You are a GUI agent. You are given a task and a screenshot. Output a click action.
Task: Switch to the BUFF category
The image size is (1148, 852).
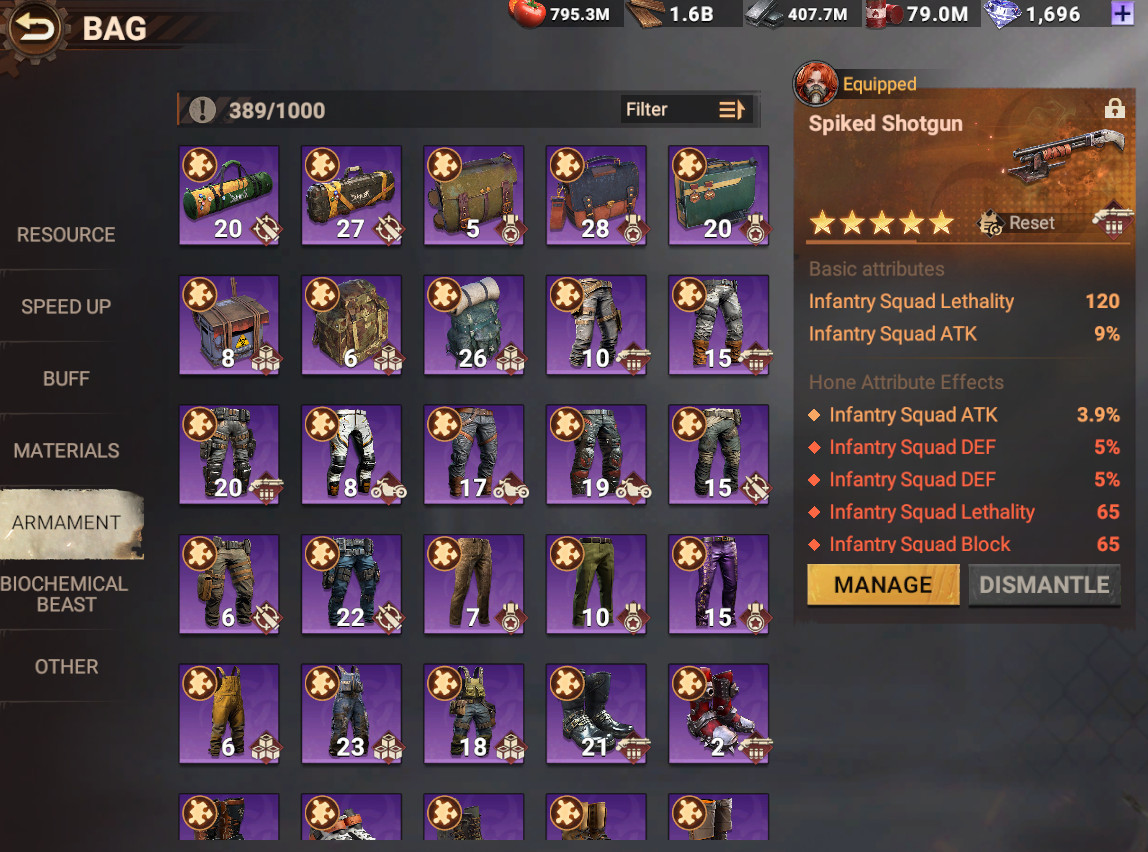coord(66,378)
